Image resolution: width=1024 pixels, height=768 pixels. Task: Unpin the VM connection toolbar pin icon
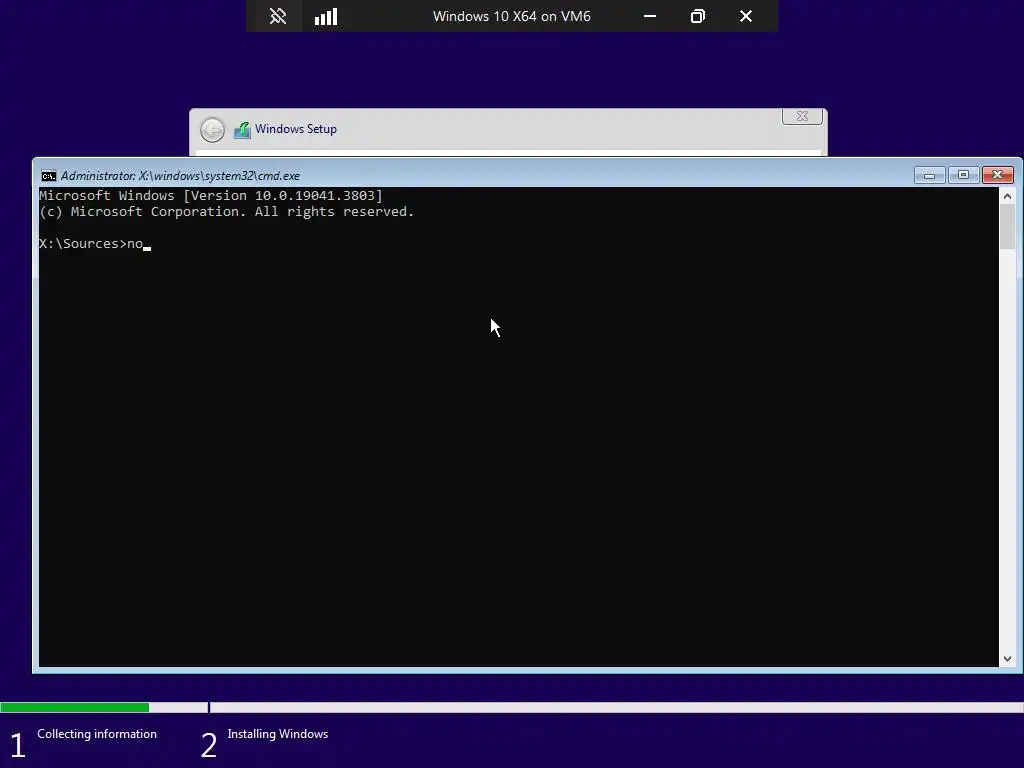278,16
